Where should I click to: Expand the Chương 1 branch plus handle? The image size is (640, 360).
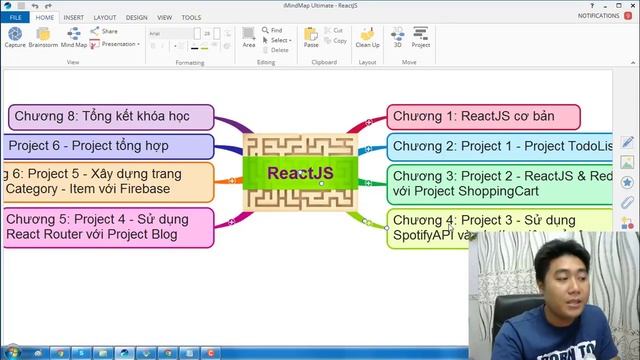point(369,122)
